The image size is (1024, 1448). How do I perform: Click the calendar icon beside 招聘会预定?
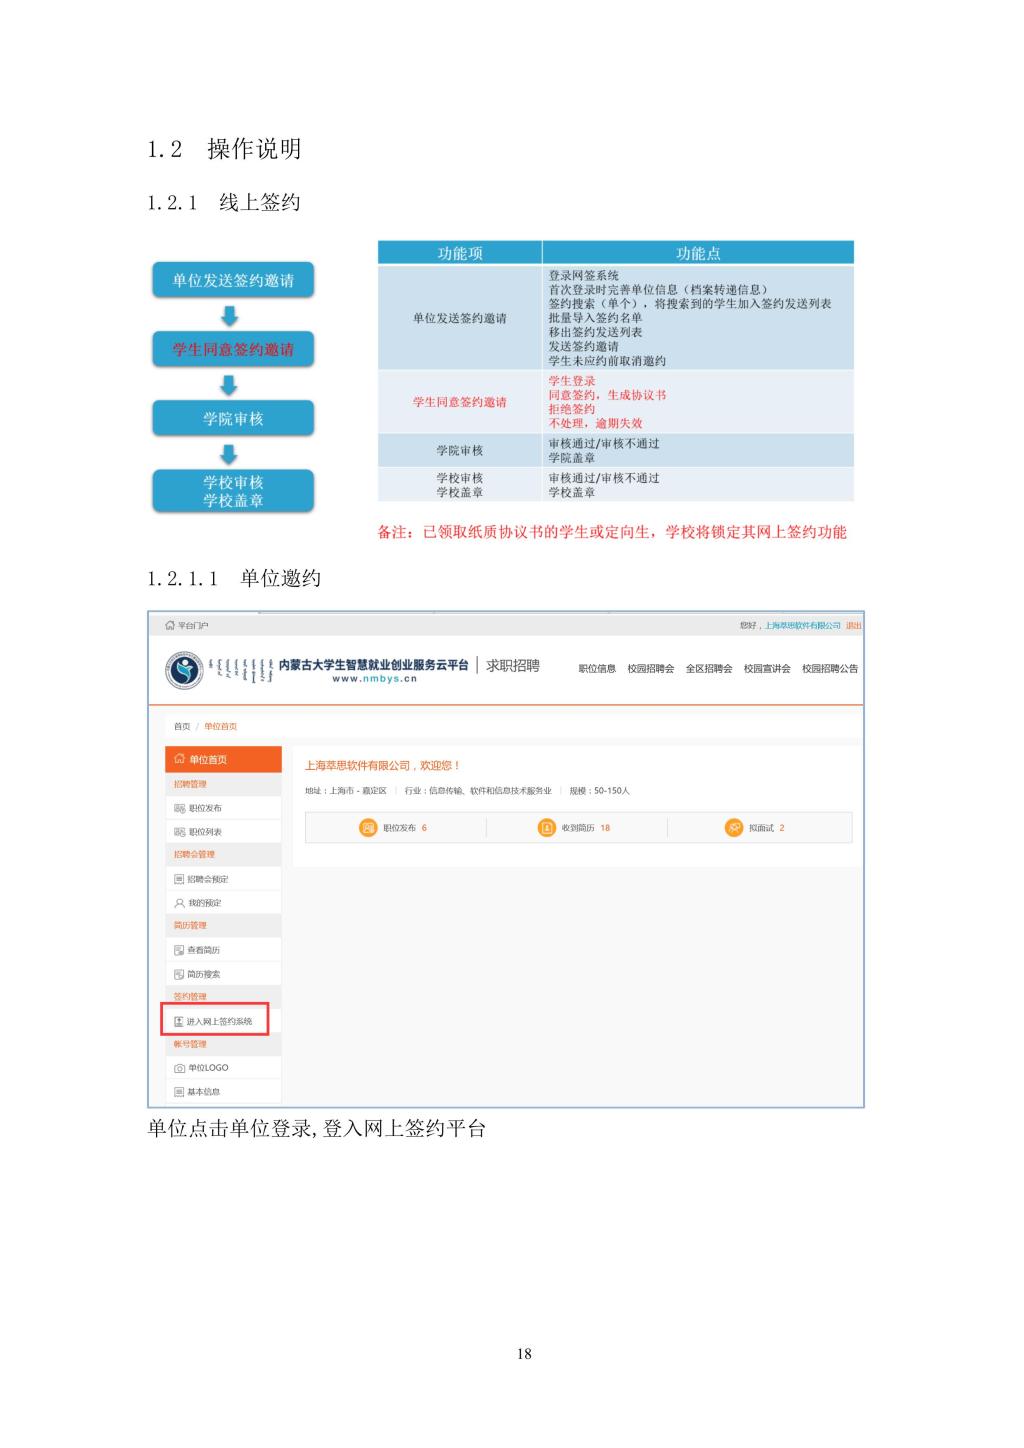point(180,879)
